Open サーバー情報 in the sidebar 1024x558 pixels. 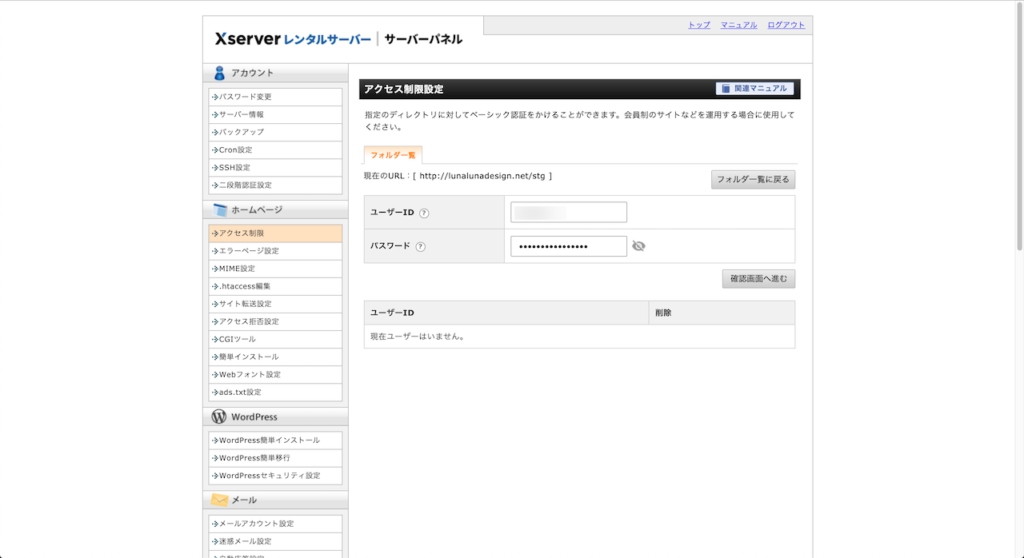pyautogui.click(x=276, y=114)
